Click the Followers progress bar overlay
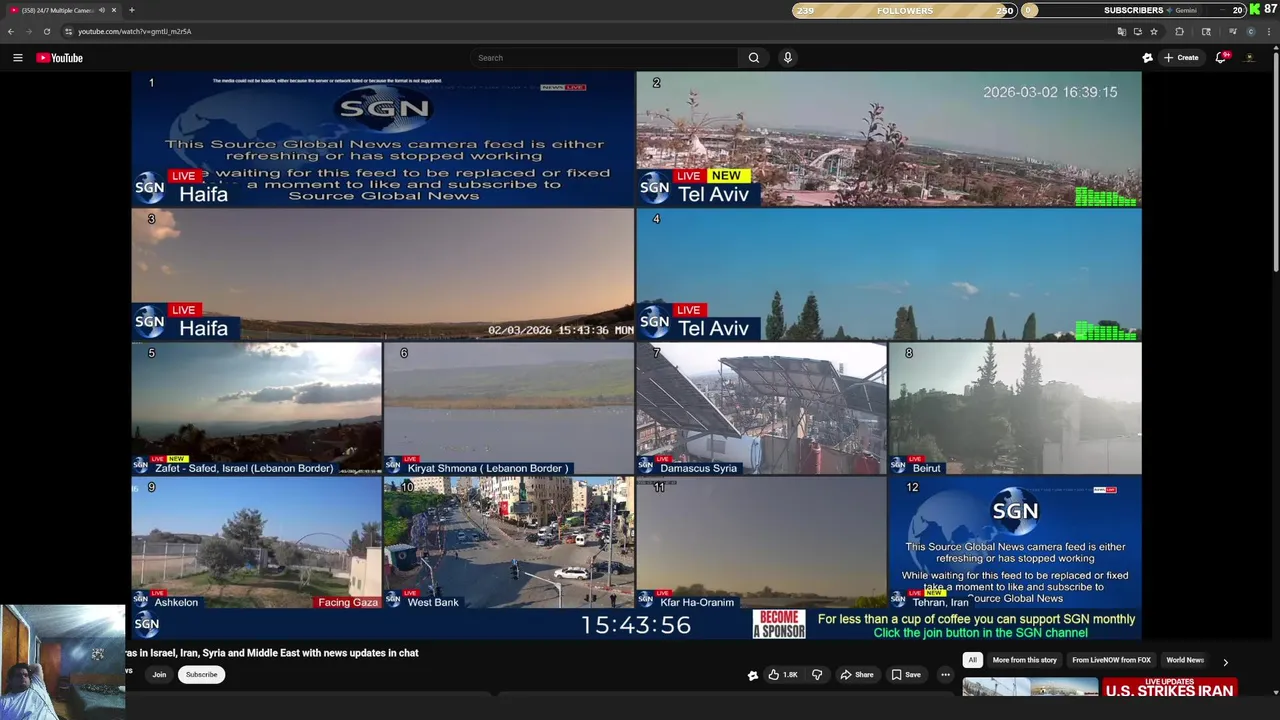 (905, 10)
